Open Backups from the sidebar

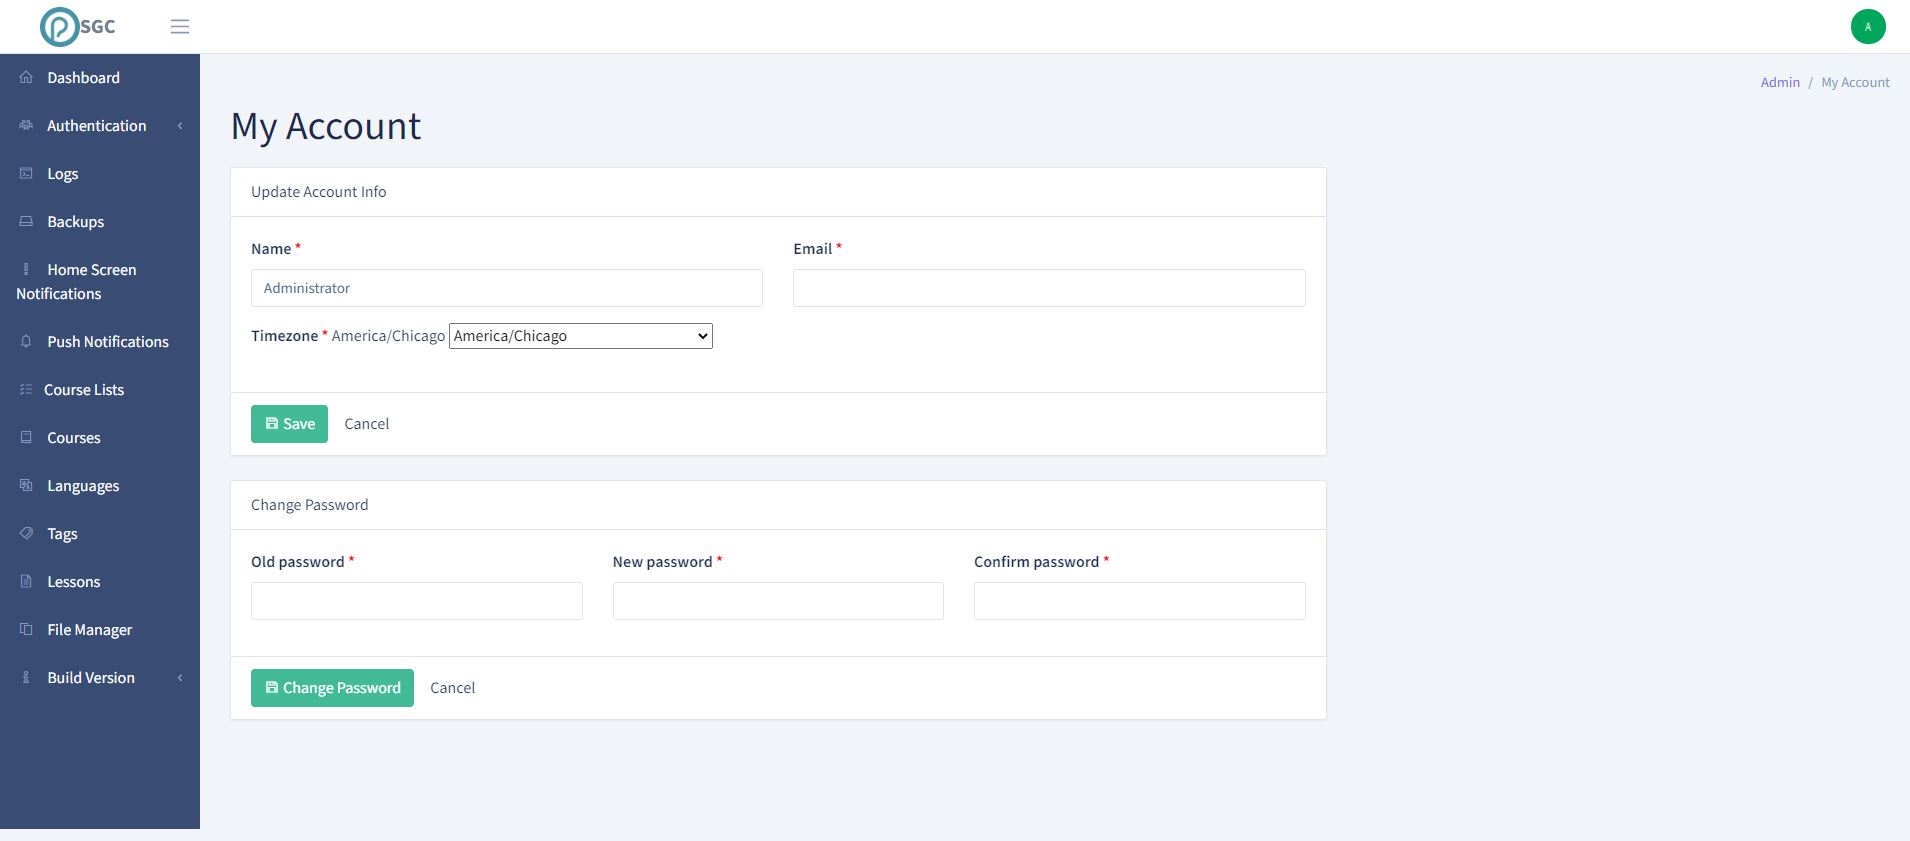coord(75,222)
